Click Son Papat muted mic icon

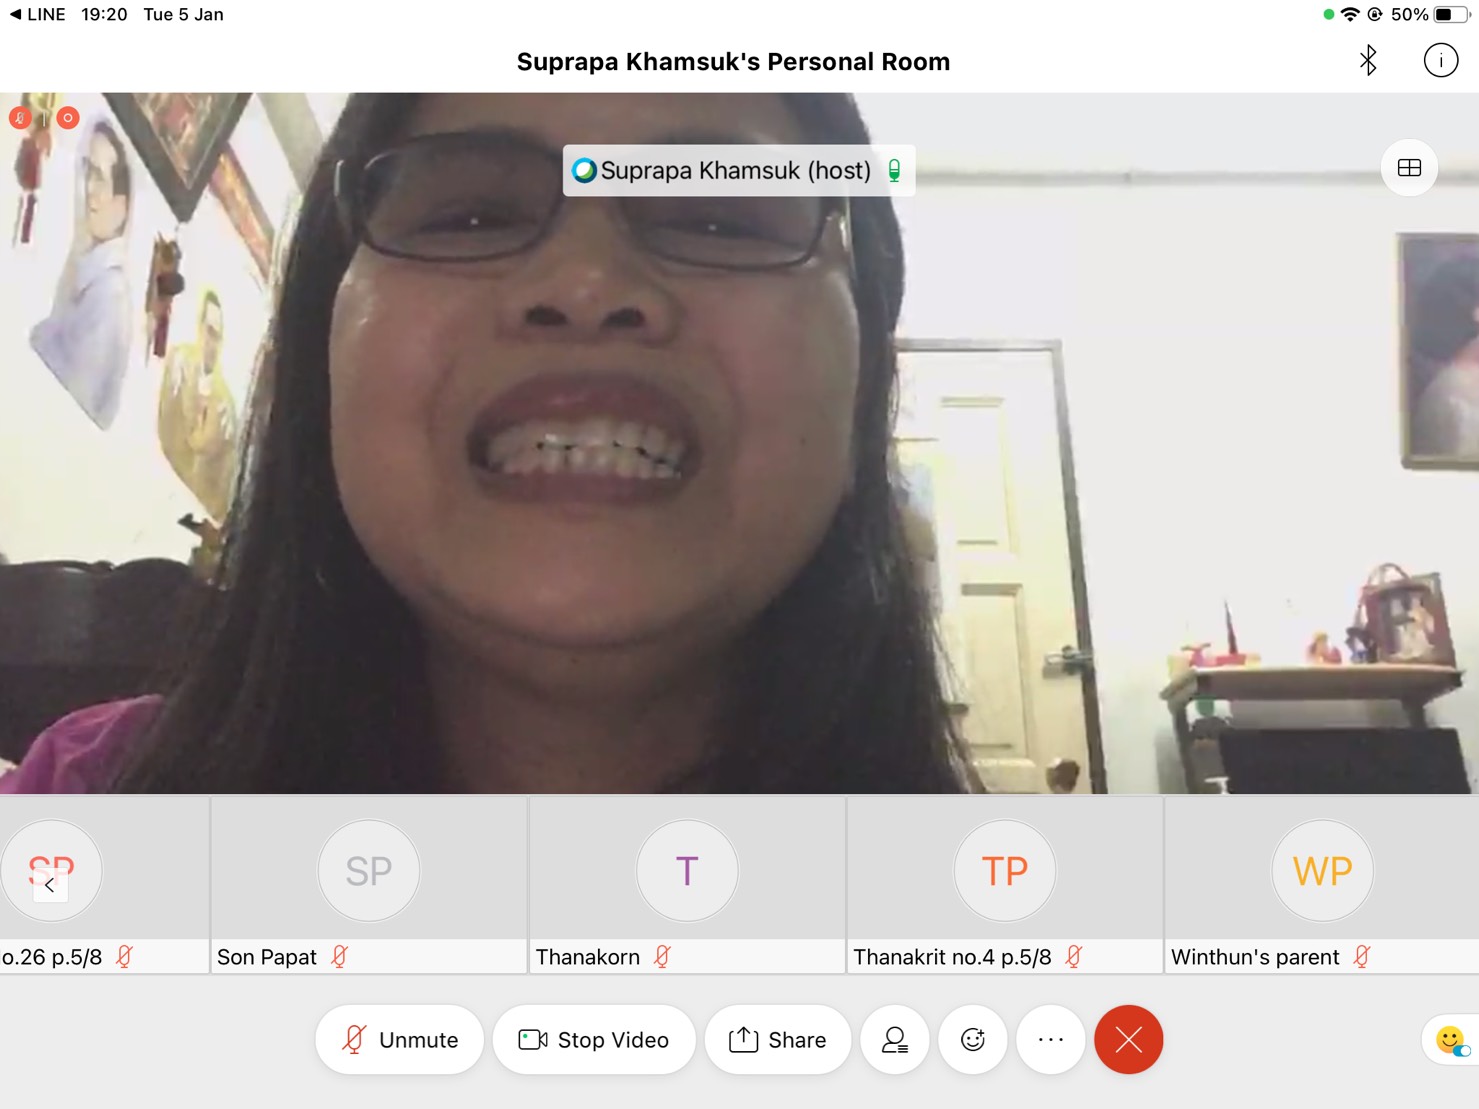tap(340, 957)
